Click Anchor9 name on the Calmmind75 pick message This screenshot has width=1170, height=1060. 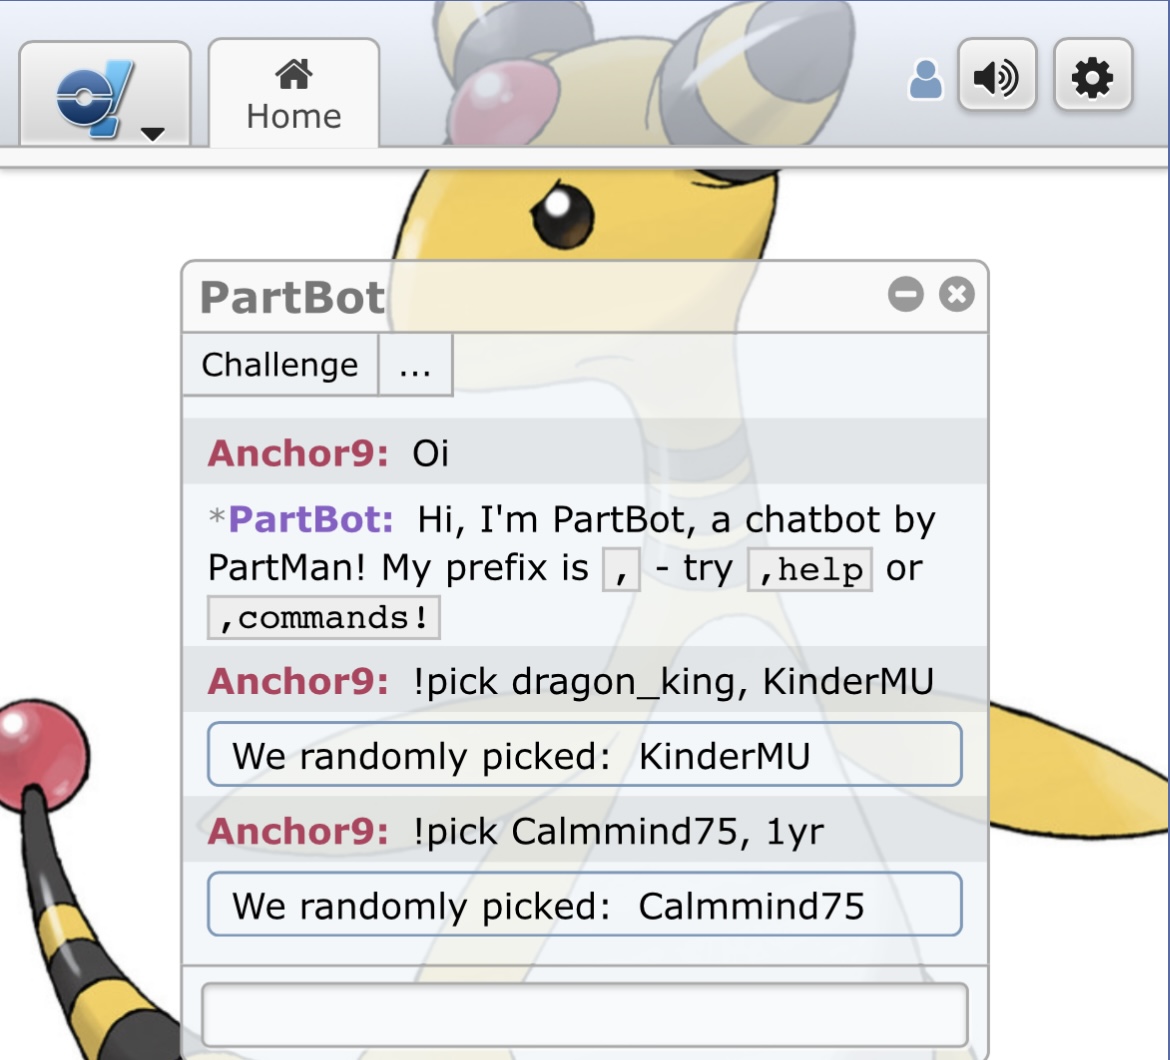point(297,831)
